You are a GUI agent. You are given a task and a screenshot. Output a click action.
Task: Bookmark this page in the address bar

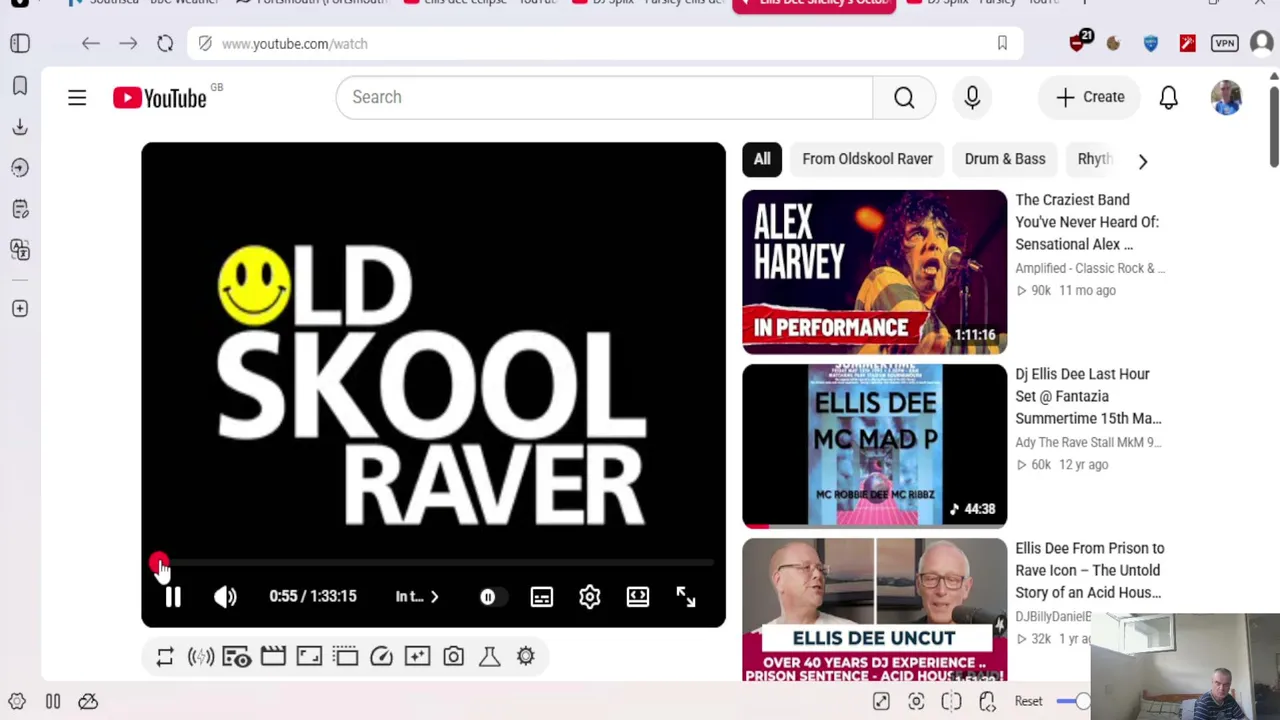click(x=1002, y=43)
